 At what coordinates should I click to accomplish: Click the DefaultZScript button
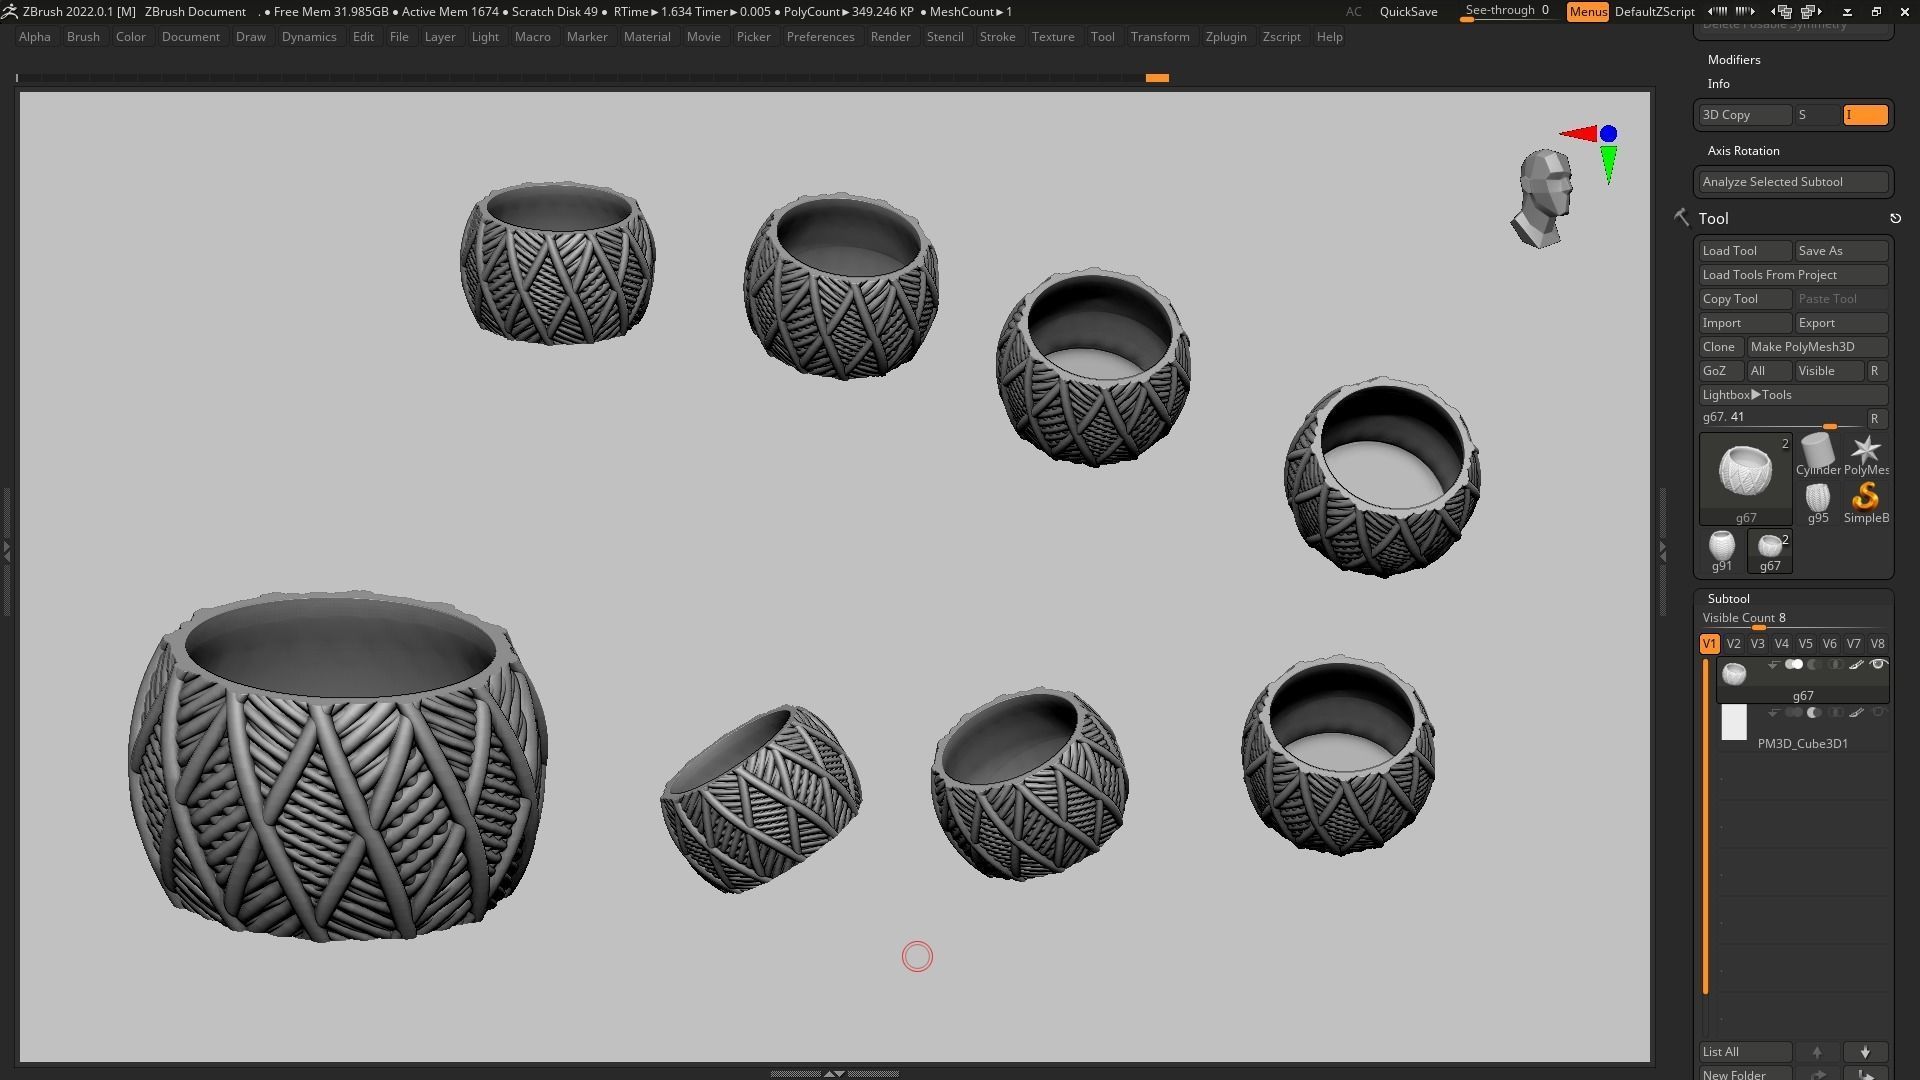1654,12
